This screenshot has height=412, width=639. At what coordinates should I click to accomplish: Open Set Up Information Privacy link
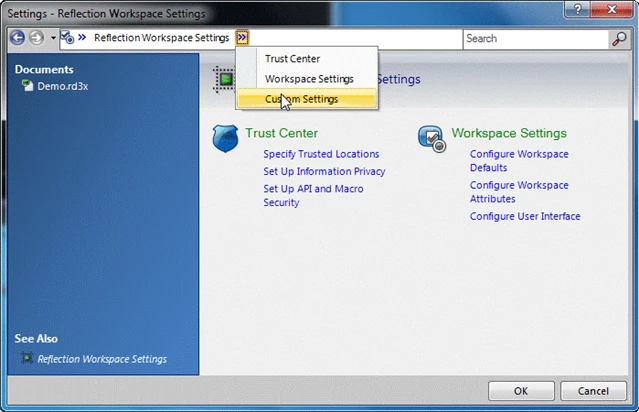pos(324,172)
